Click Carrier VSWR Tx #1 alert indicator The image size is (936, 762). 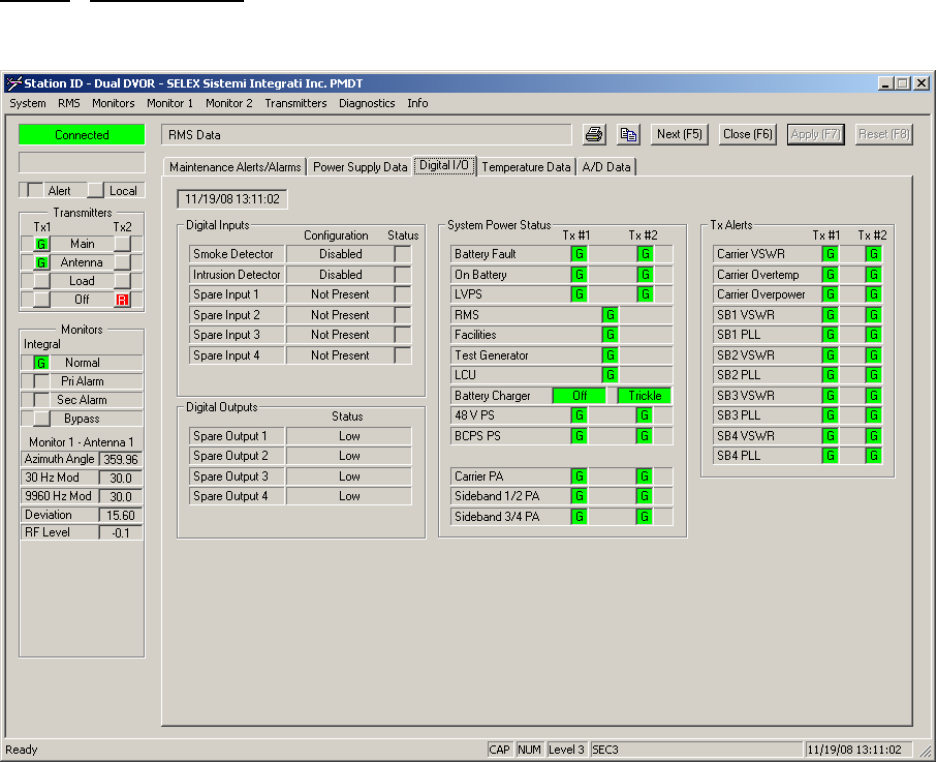[x=830, y=254]
